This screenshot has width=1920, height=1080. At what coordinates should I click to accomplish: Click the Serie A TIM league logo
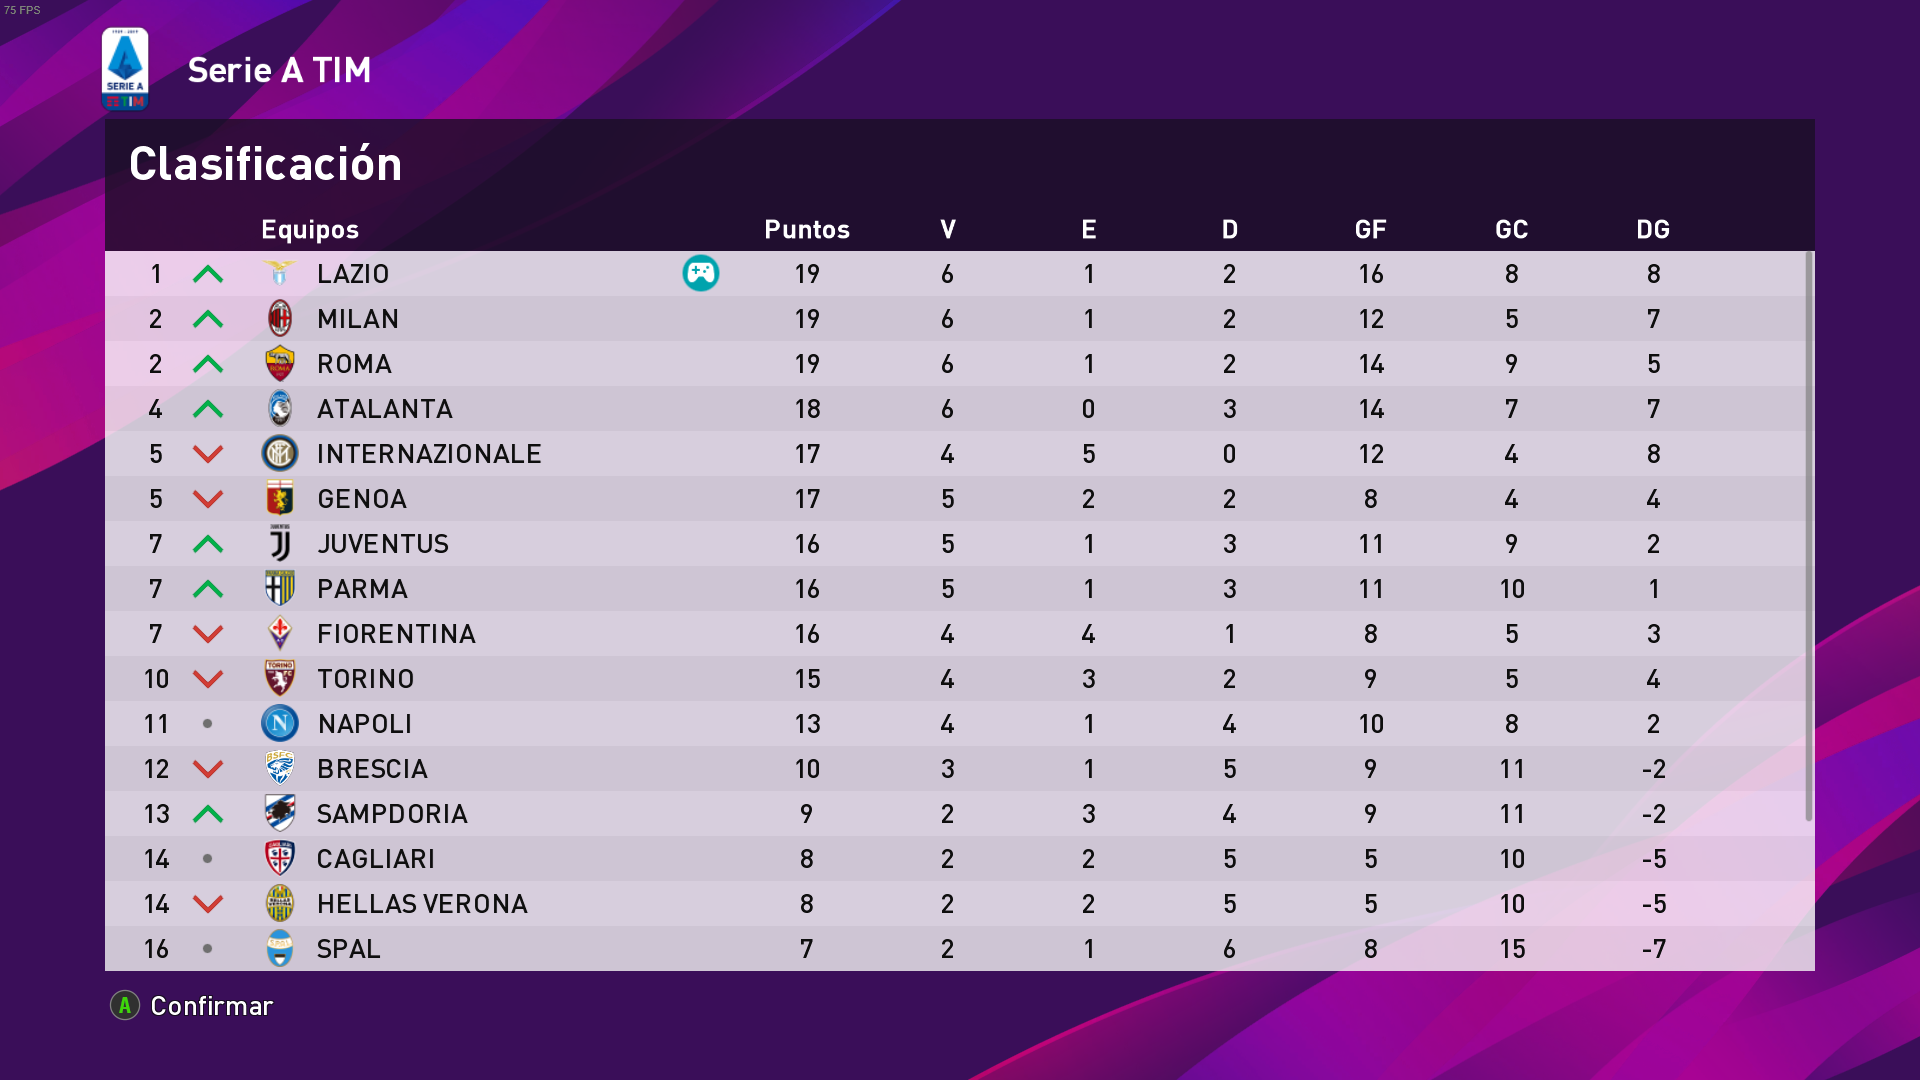(125, 68)
